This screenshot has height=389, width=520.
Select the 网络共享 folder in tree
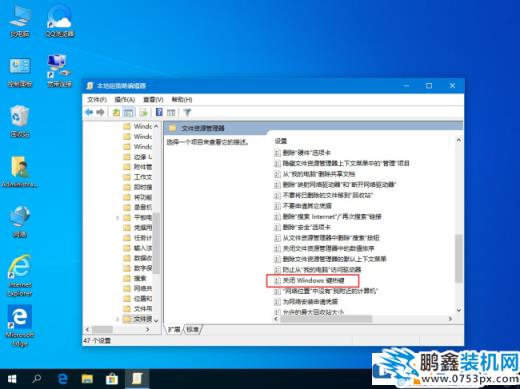click(x=138, y=288)
